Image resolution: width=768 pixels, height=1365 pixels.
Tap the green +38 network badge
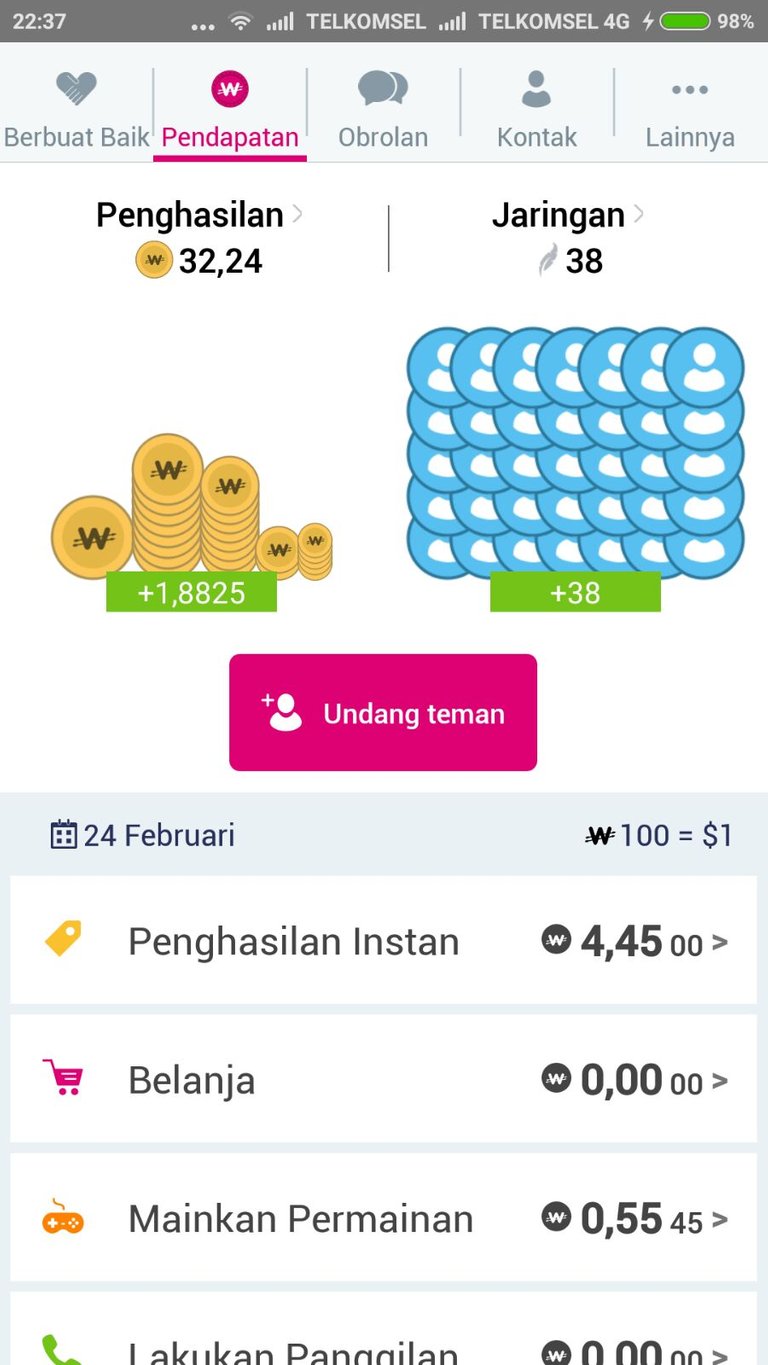pyautogui.click(x=575, y=592)
